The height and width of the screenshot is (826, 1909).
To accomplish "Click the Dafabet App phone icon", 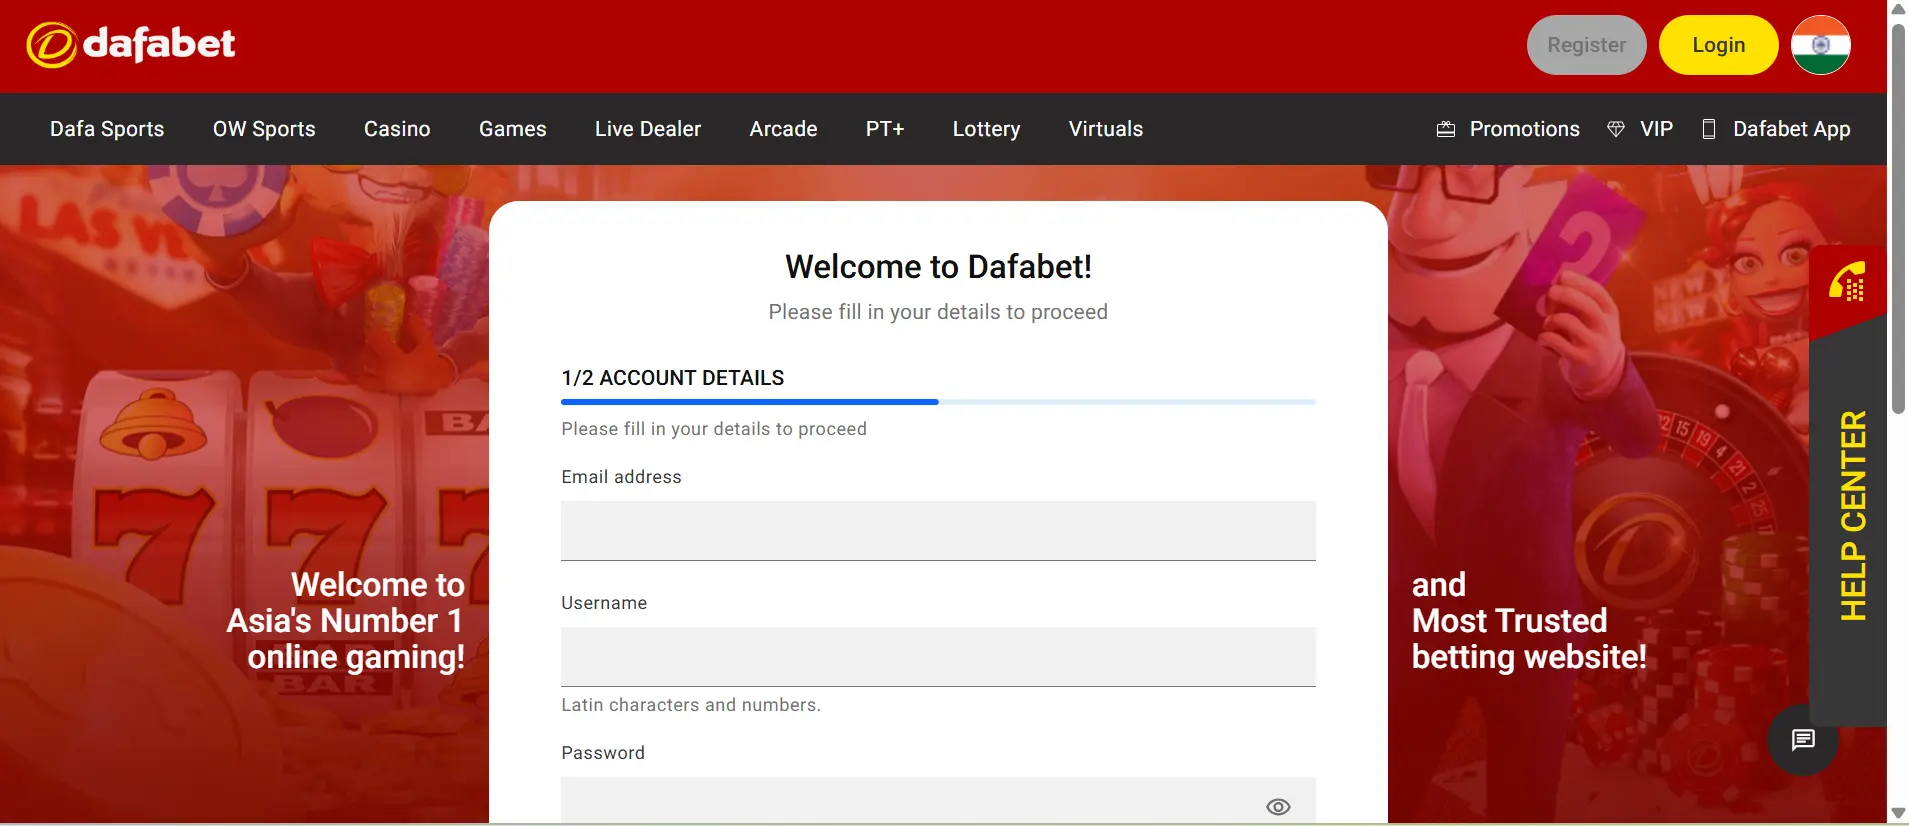I will (1709, 129).
